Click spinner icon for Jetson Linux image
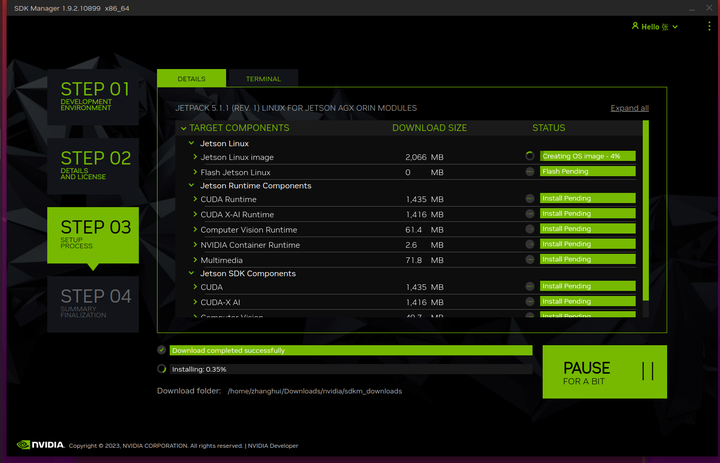Viewport: 720px width, 463px height. click(530, 156)
